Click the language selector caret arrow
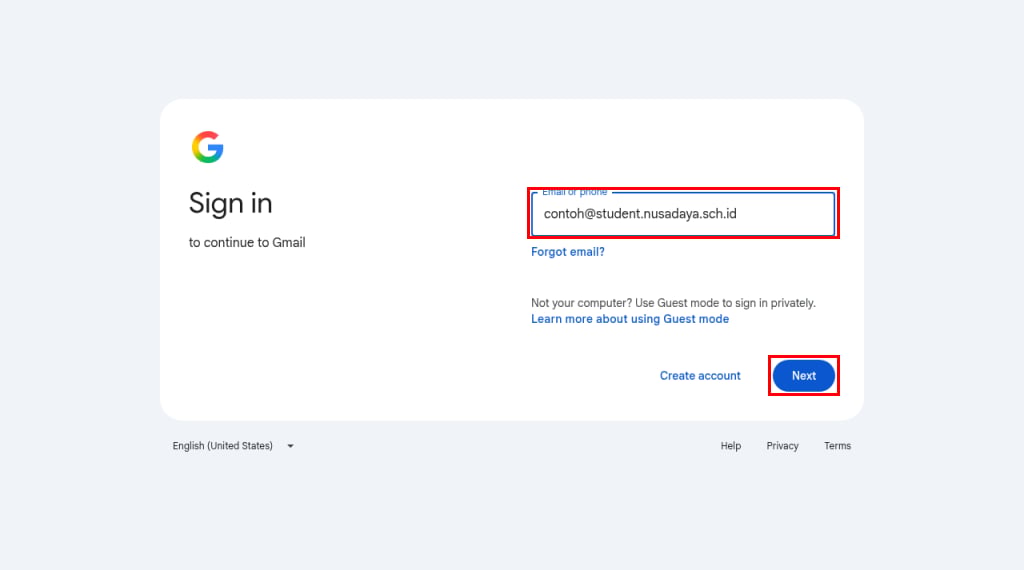This screenshot has height=570, width=1024. click(x=291, y=446)
